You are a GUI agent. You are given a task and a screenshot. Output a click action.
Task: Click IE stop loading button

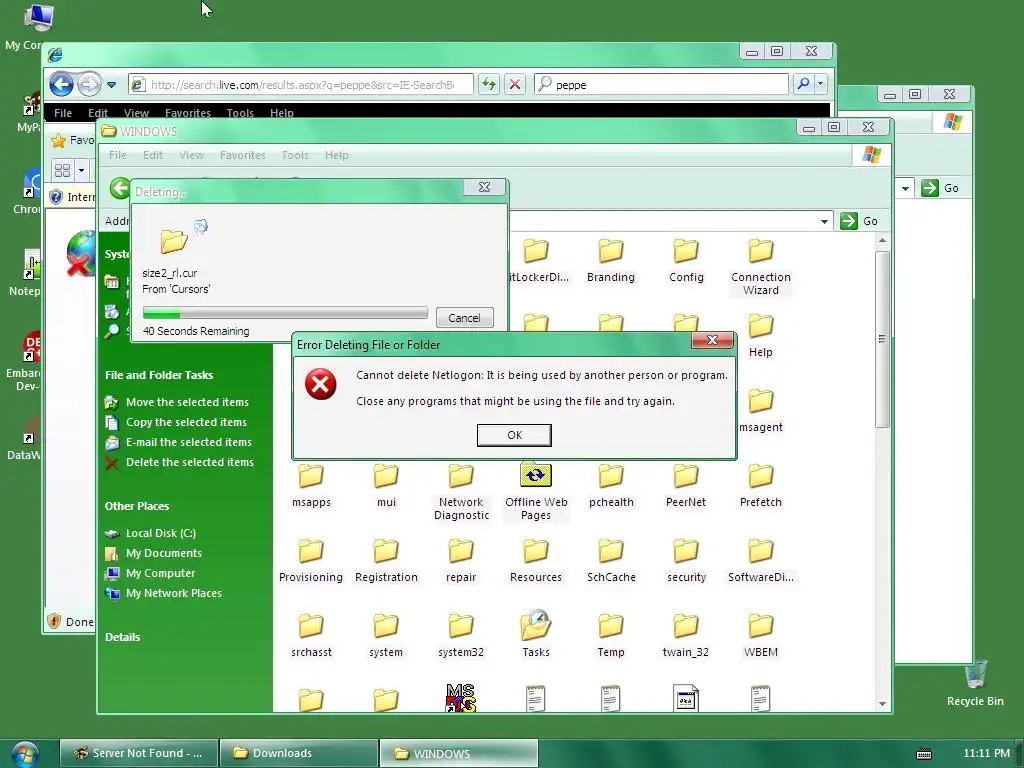(x=515, y=84)
